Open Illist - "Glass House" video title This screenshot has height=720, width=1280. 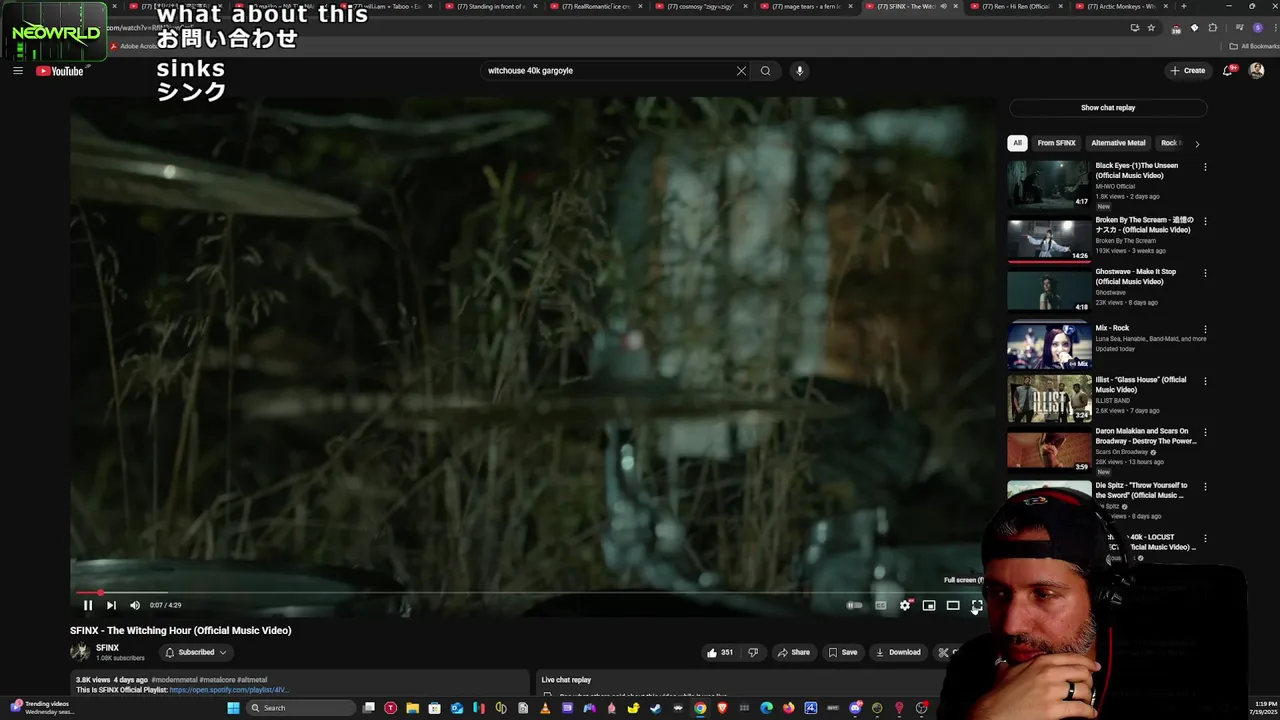pyautogui.click(x=1141, y=384)
